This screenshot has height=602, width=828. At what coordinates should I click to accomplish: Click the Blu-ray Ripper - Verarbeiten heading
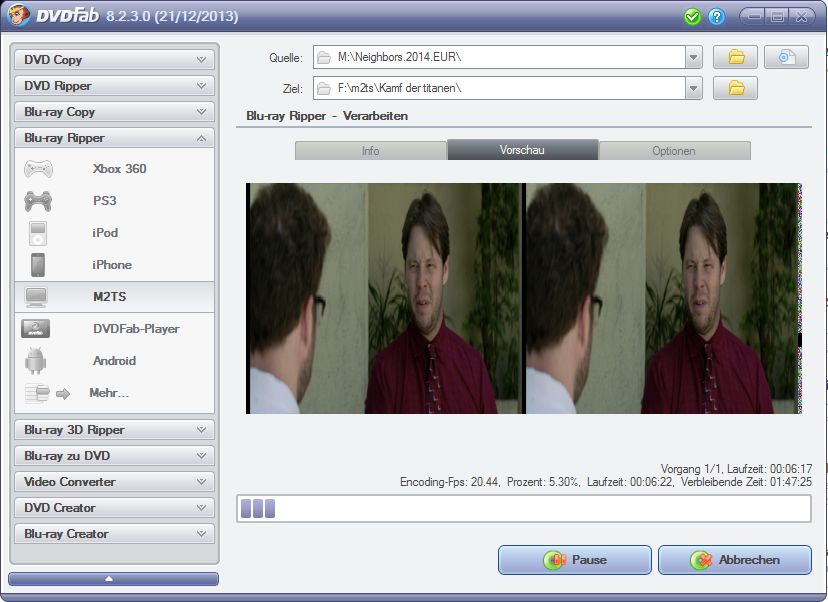tap(327, 116)
